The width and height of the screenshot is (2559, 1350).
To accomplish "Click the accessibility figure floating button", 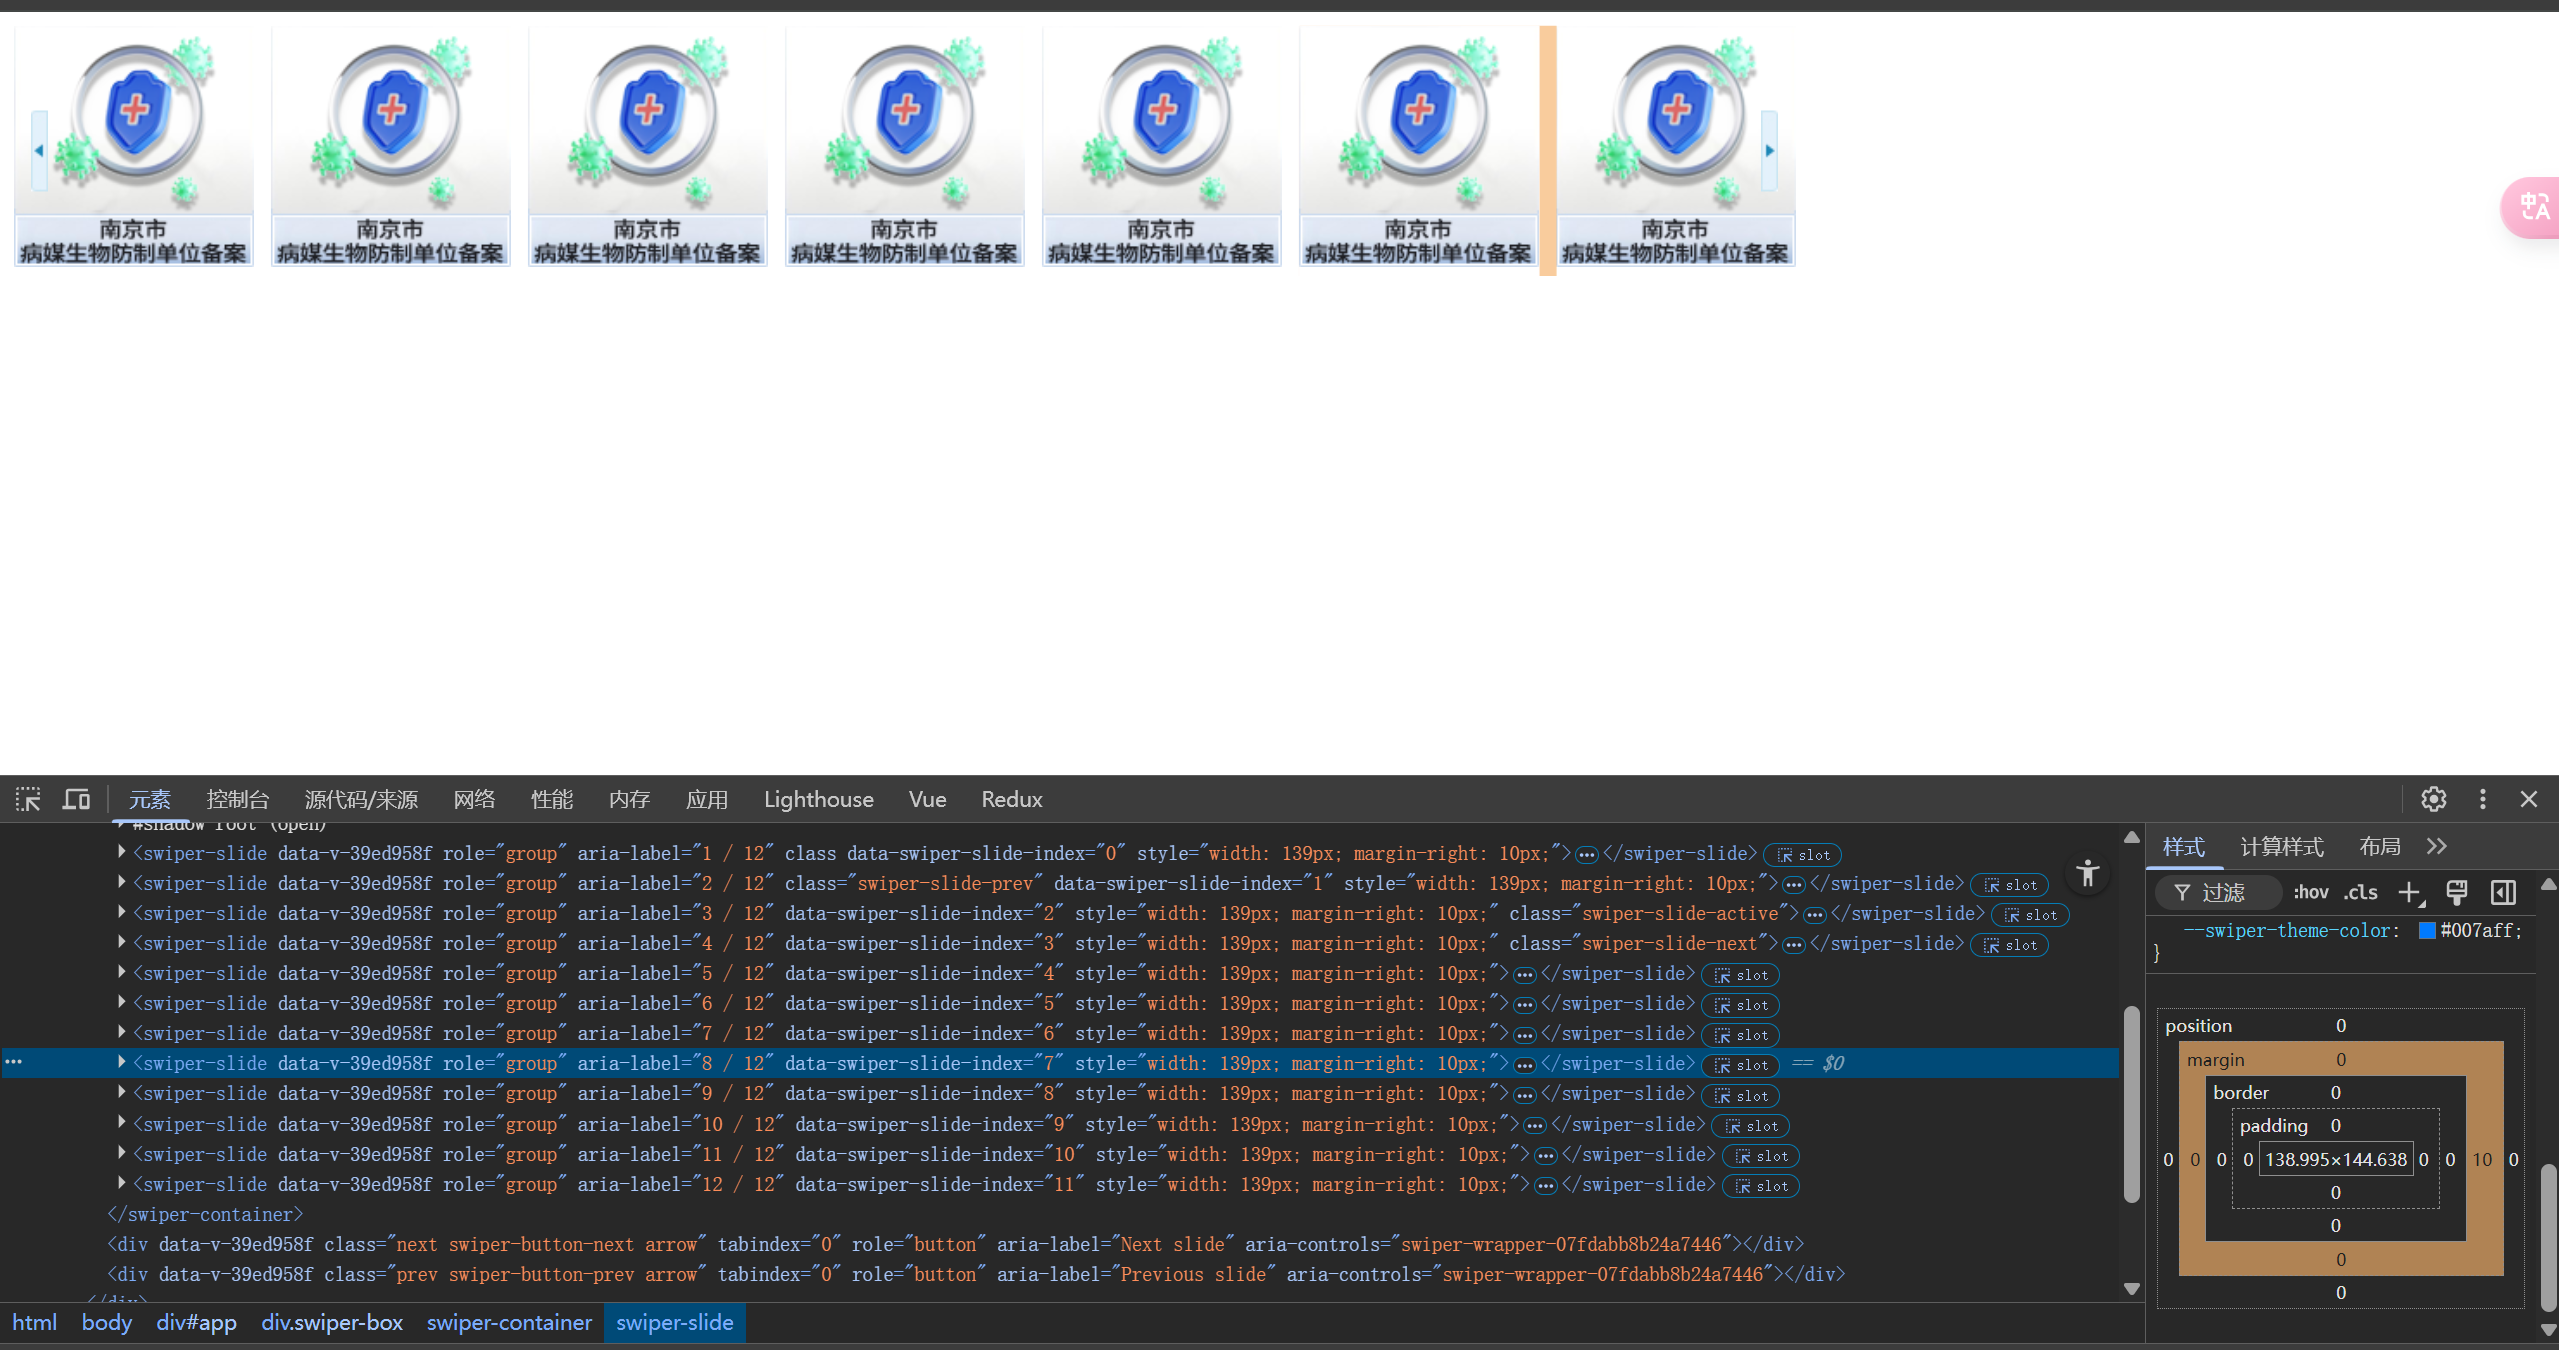I will pos(2087,873).
